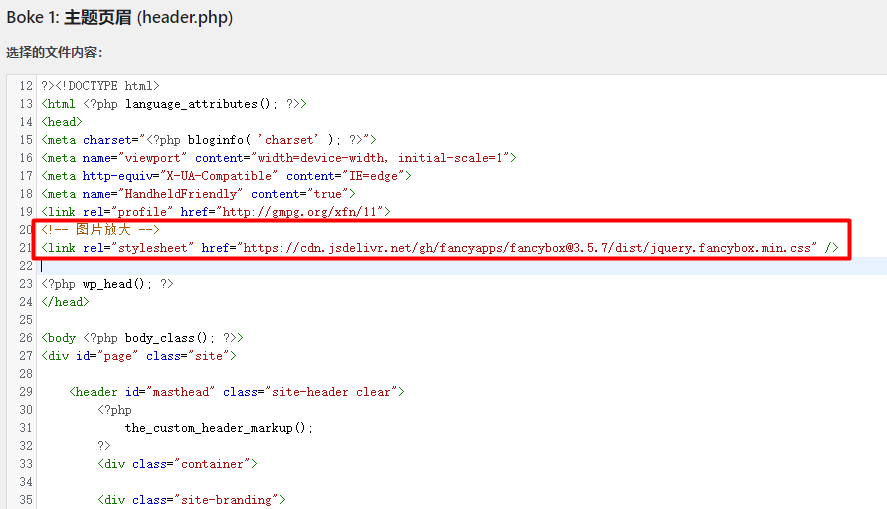Click the header masthead line
Viewport: 887px width, 509px height.
click(x=237, y=392)
